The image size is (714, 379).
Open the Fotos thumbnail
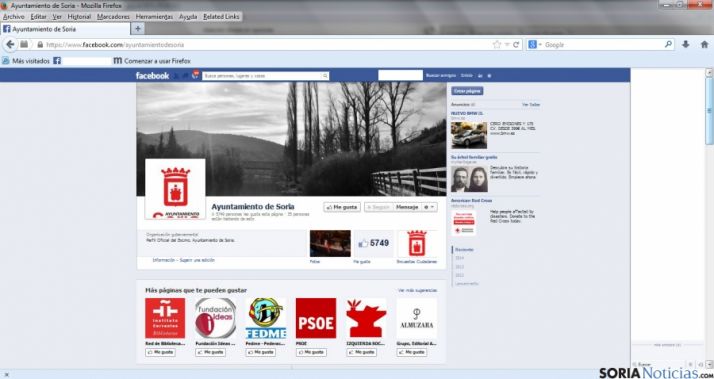point(330,243)
